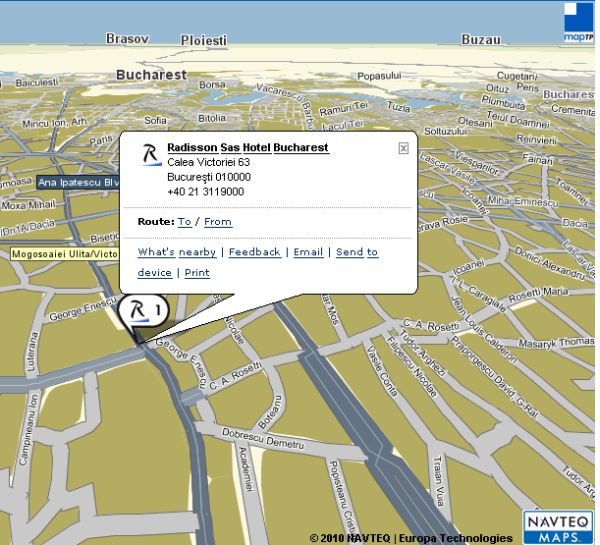The width and height of the screenshot is (600, 545).
Task: Click the Print link
Action: (x=197, y=272)
